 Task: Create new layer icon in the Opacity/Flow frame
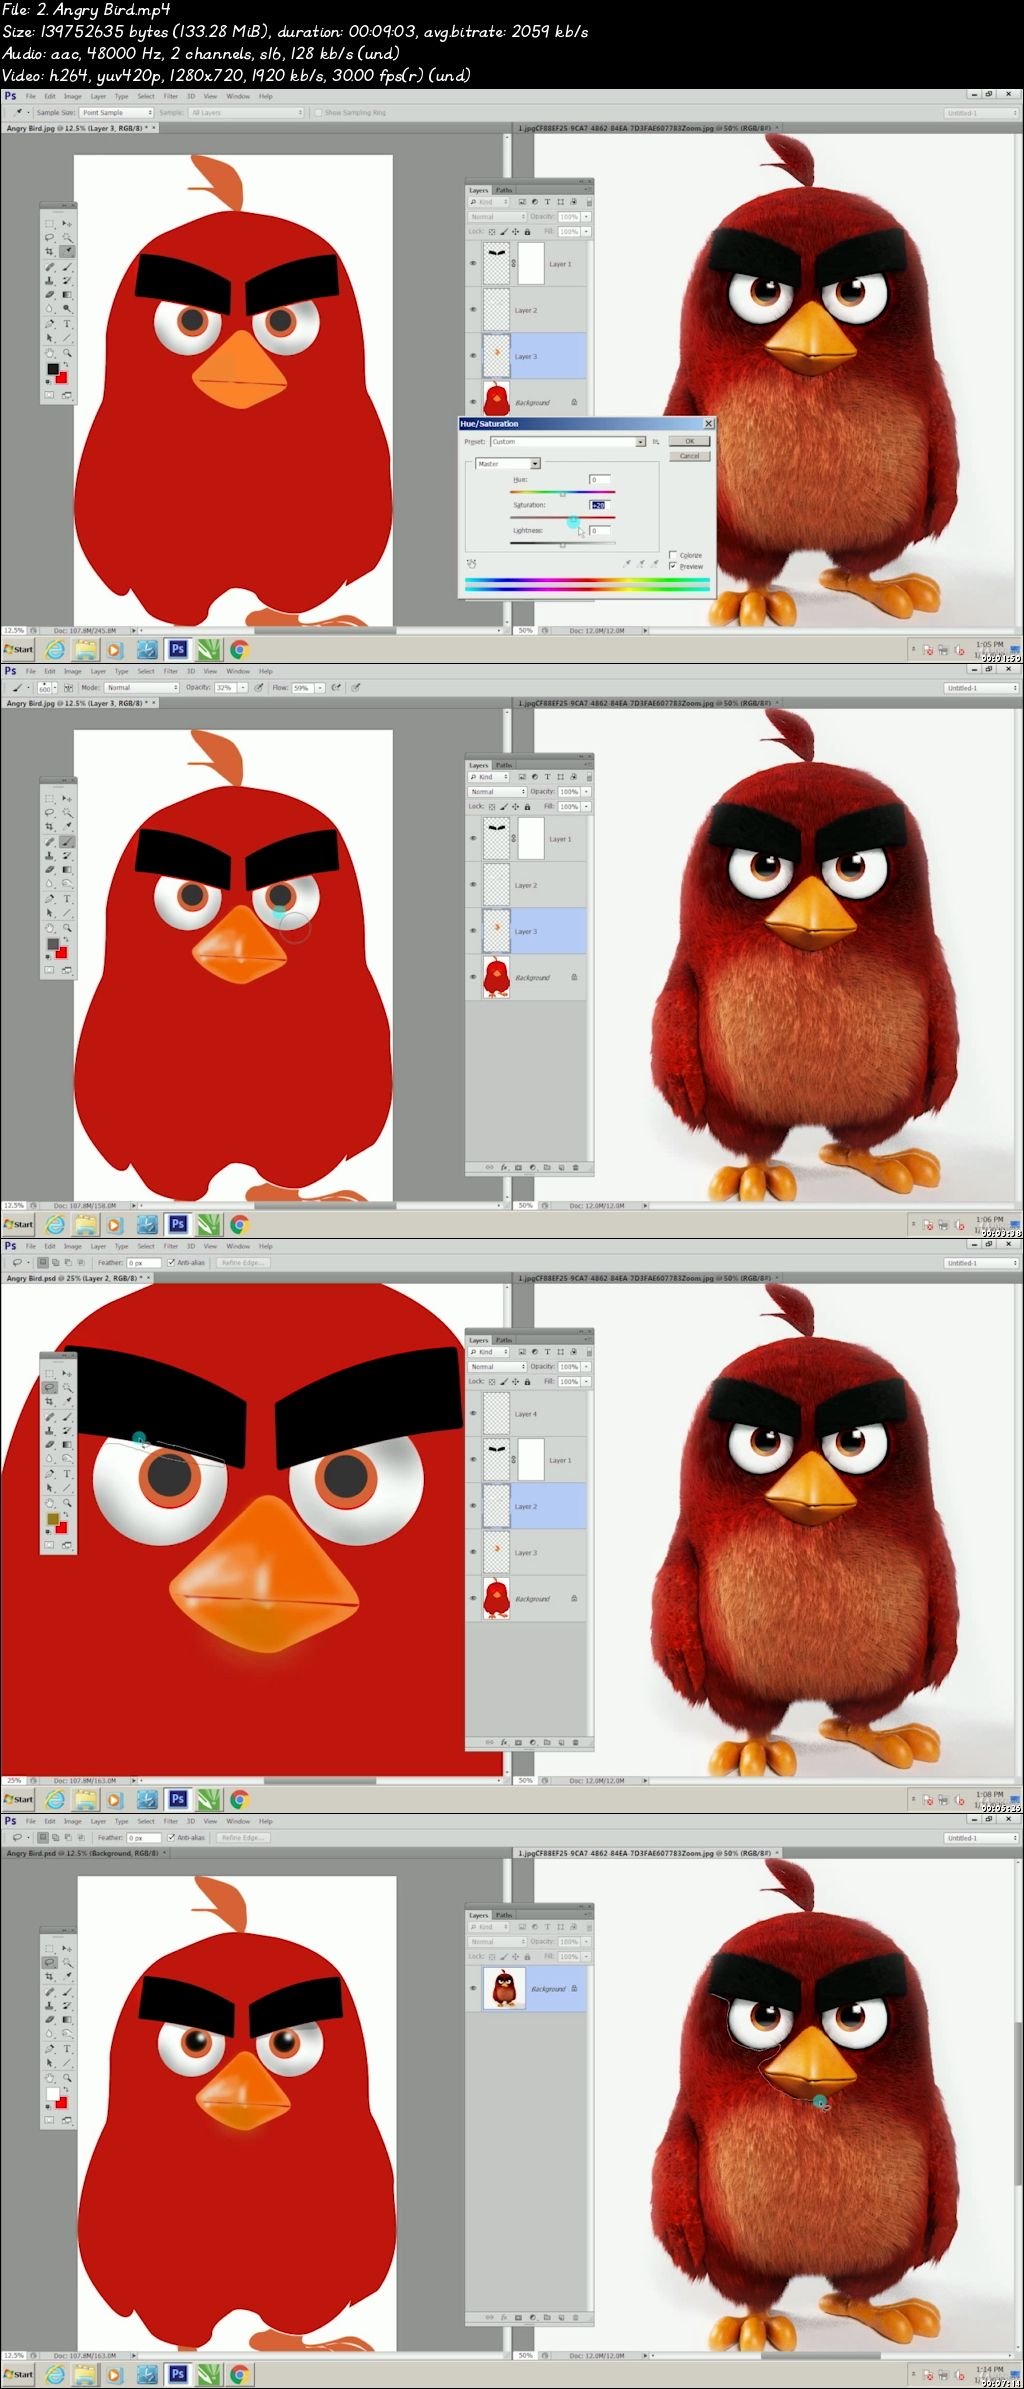[x=561, y=1167]
